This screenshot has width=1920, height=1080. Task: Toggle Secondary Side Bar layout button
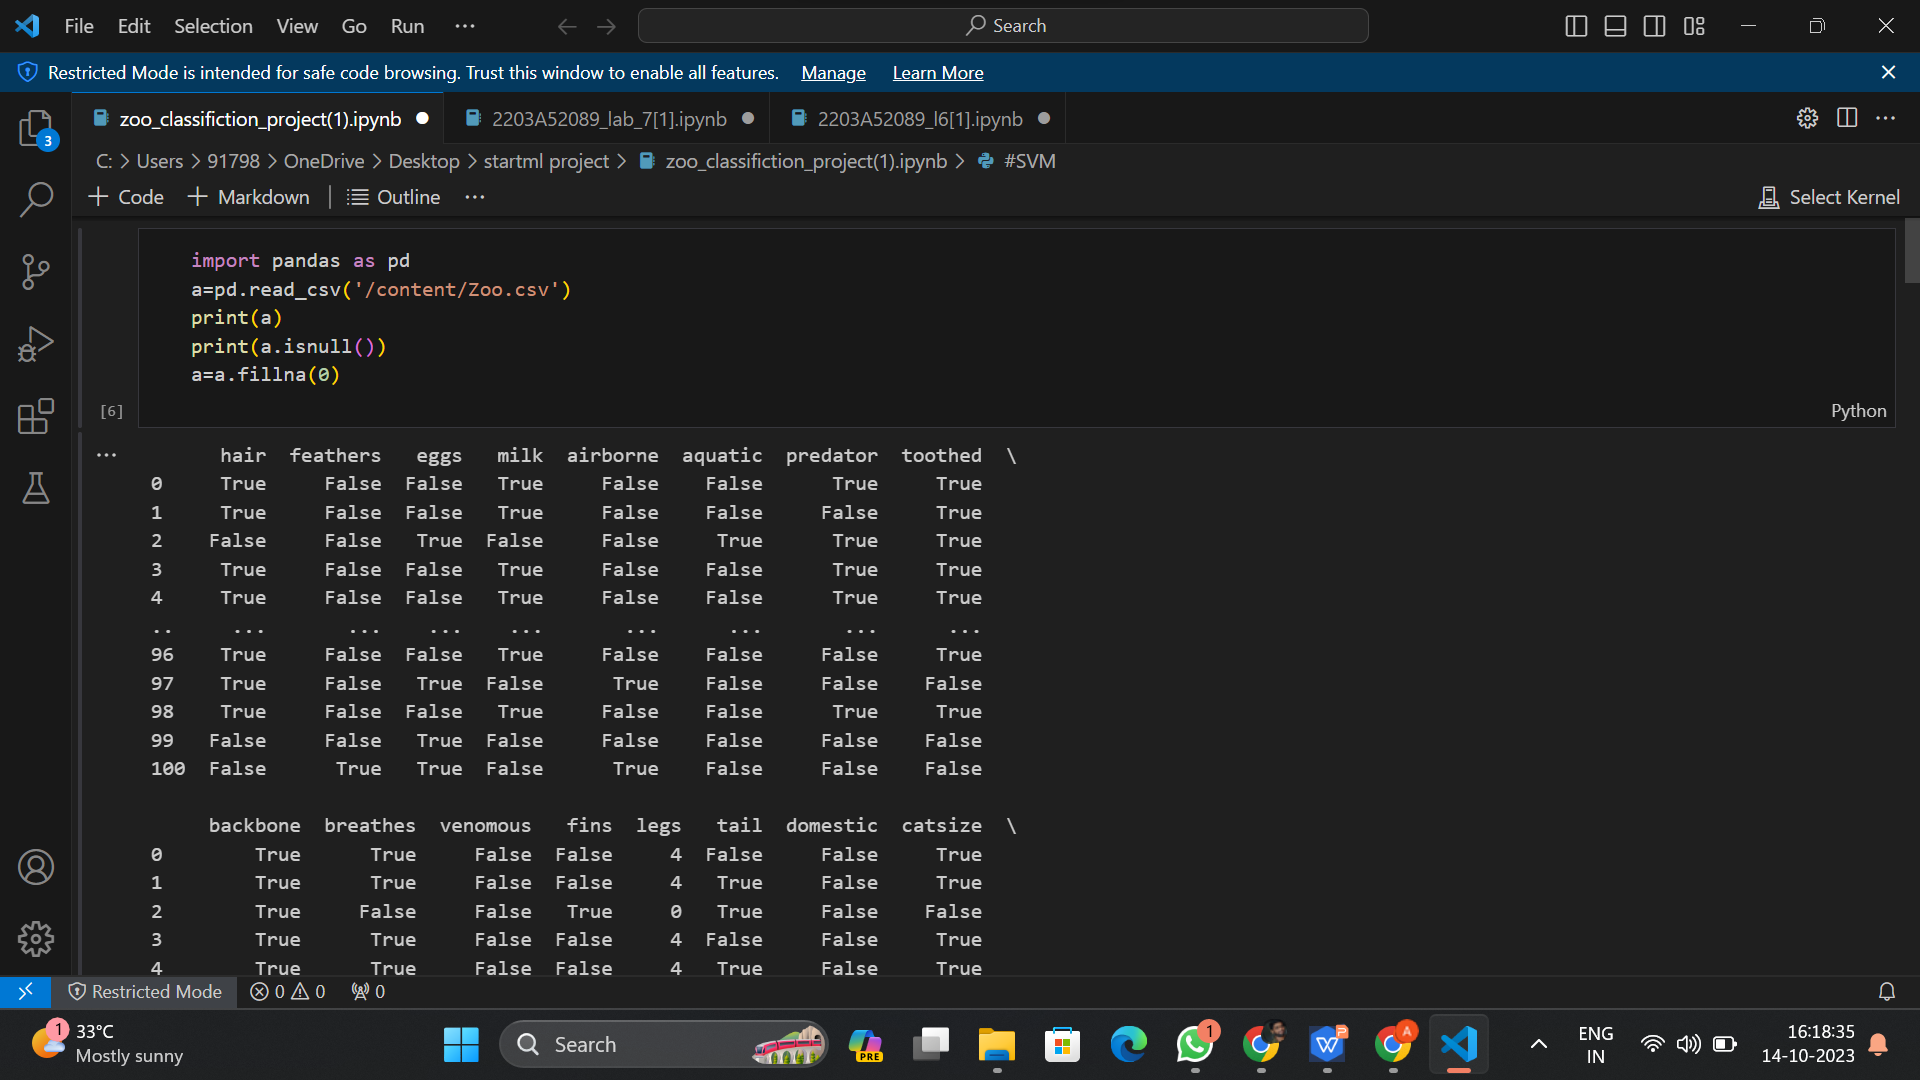(x=1655, y=26)
